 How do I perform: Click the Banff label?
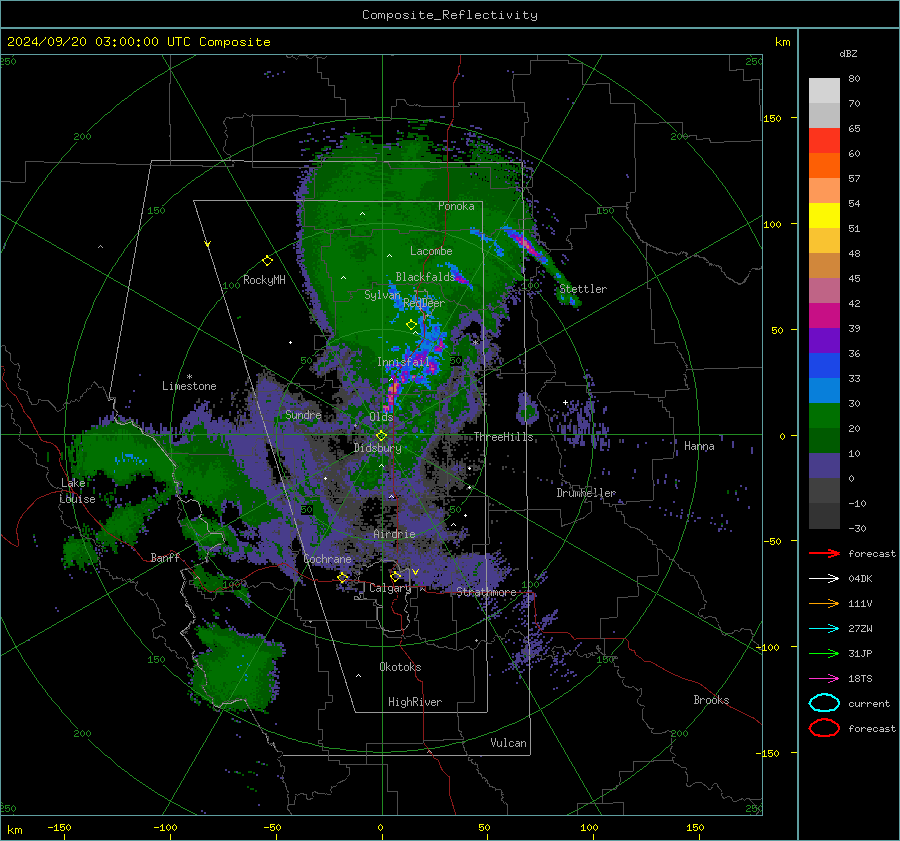(165, 557)
